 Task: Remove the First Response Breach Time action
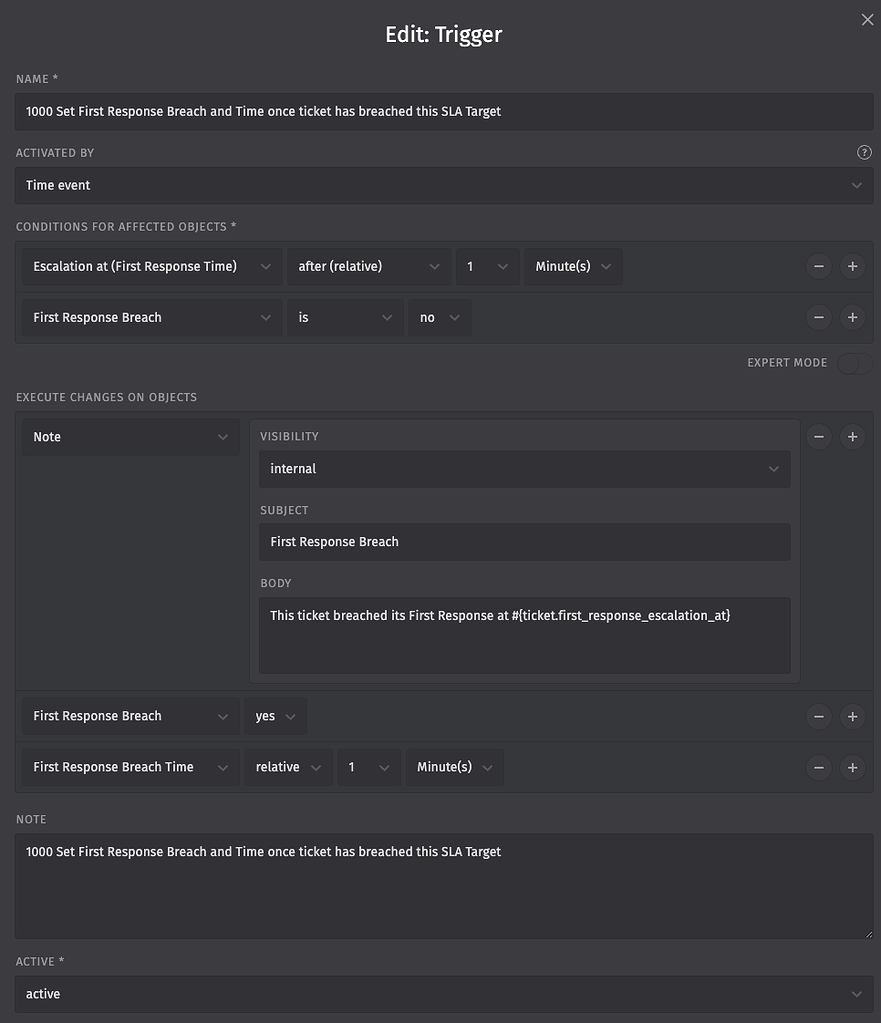818,767
